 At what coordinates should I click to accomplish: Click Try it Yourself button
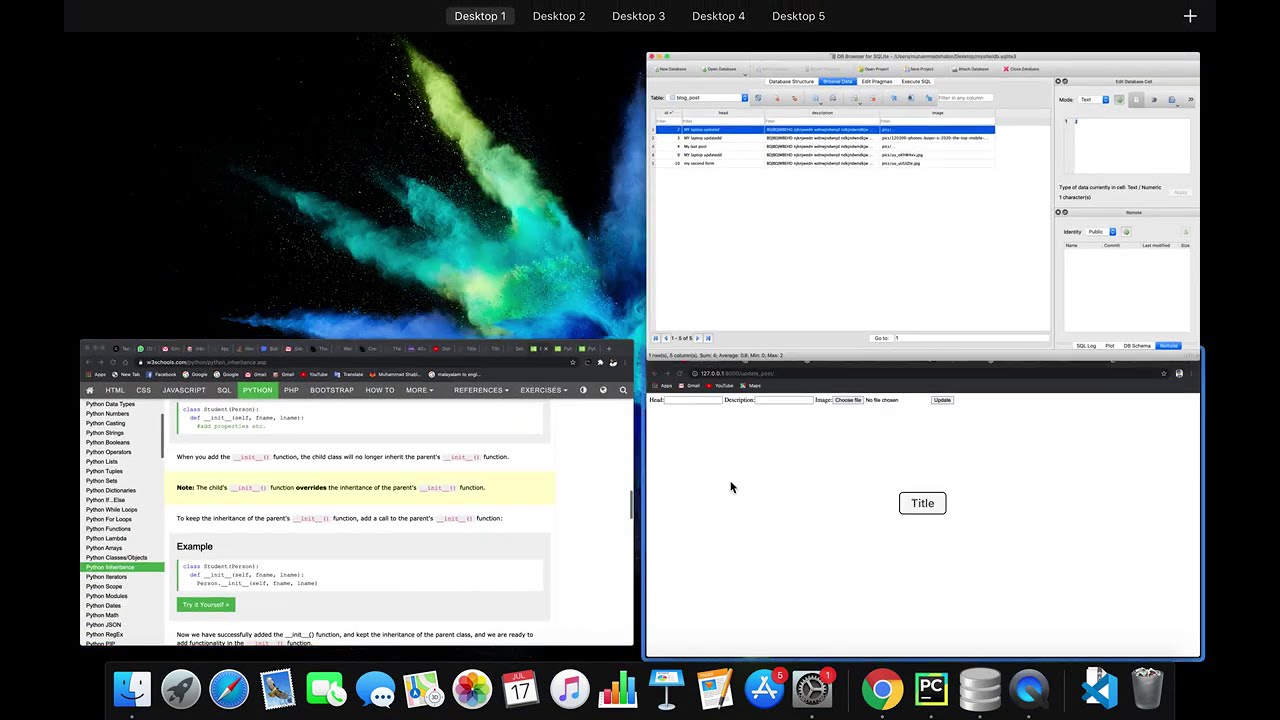pyautogui.click(x=205, y=605)
